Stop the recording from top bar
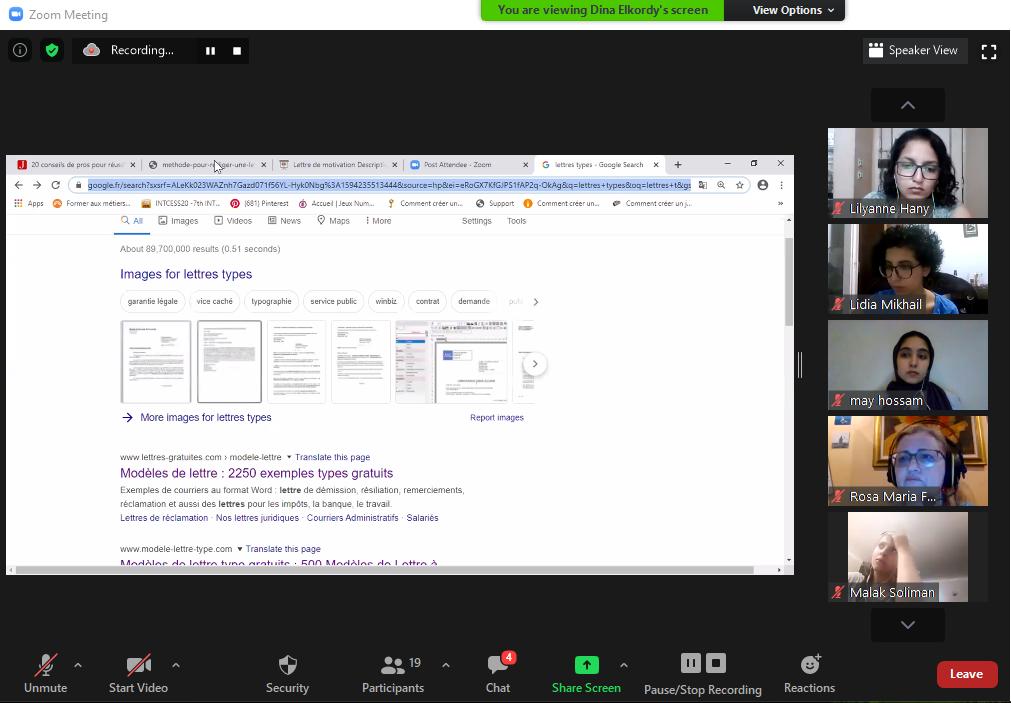This screenshot has height=703, width=1011. (x=237, y=51)
